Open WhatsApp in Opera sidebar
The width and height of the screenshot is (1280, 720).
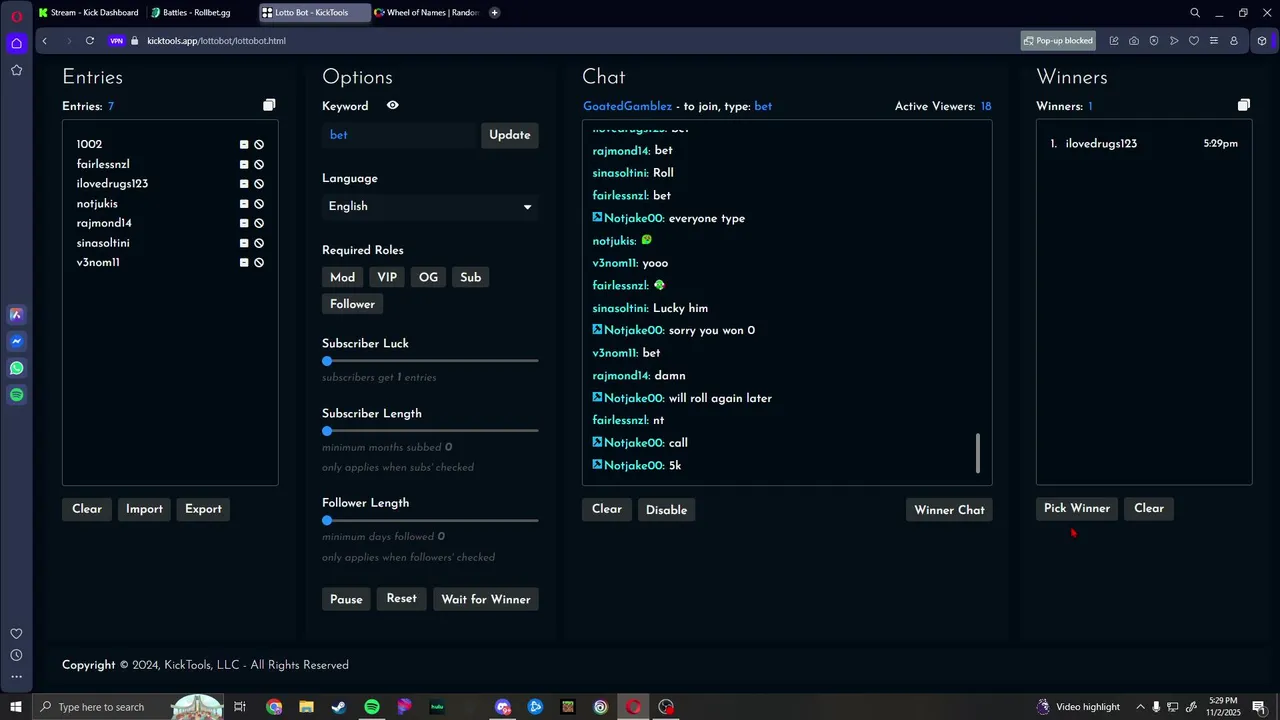tap(16, 368)
